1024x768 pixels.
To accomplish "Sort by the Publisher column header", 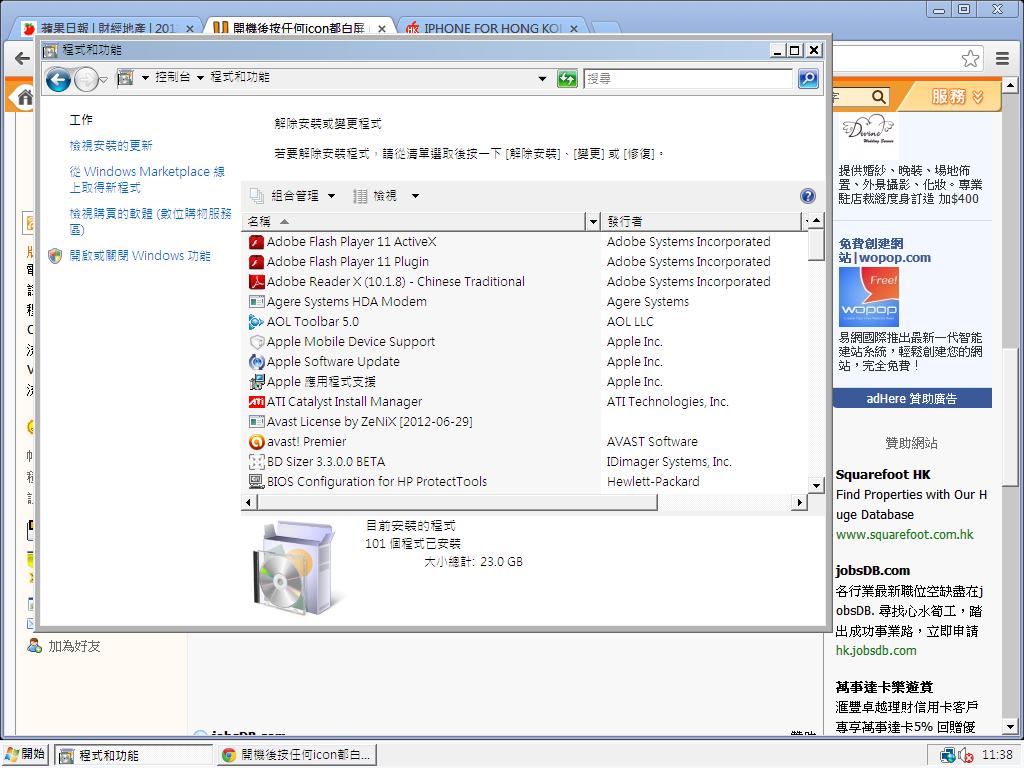I will pos(701,221).
